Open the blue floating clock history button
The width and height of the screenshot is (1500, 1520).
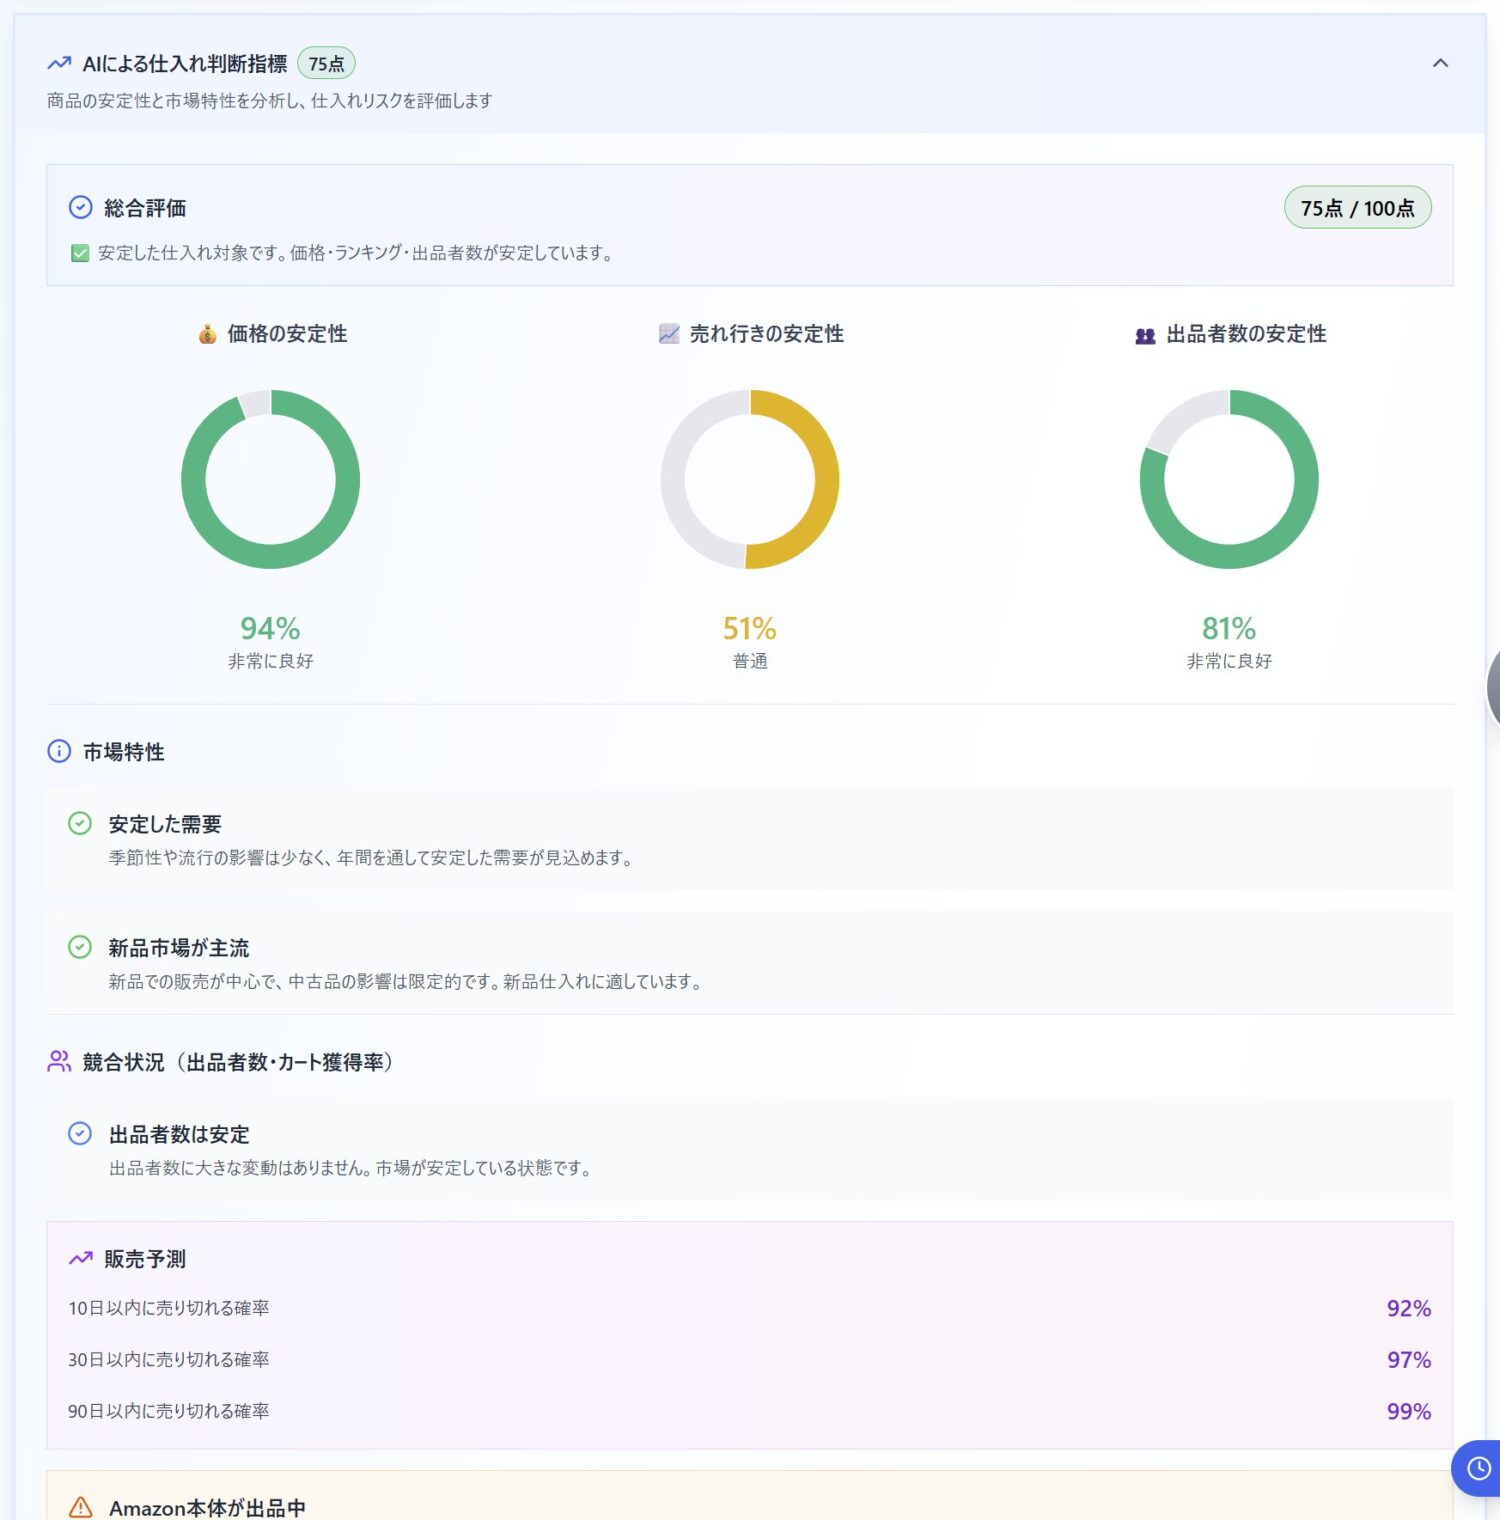[1478, 1468]
